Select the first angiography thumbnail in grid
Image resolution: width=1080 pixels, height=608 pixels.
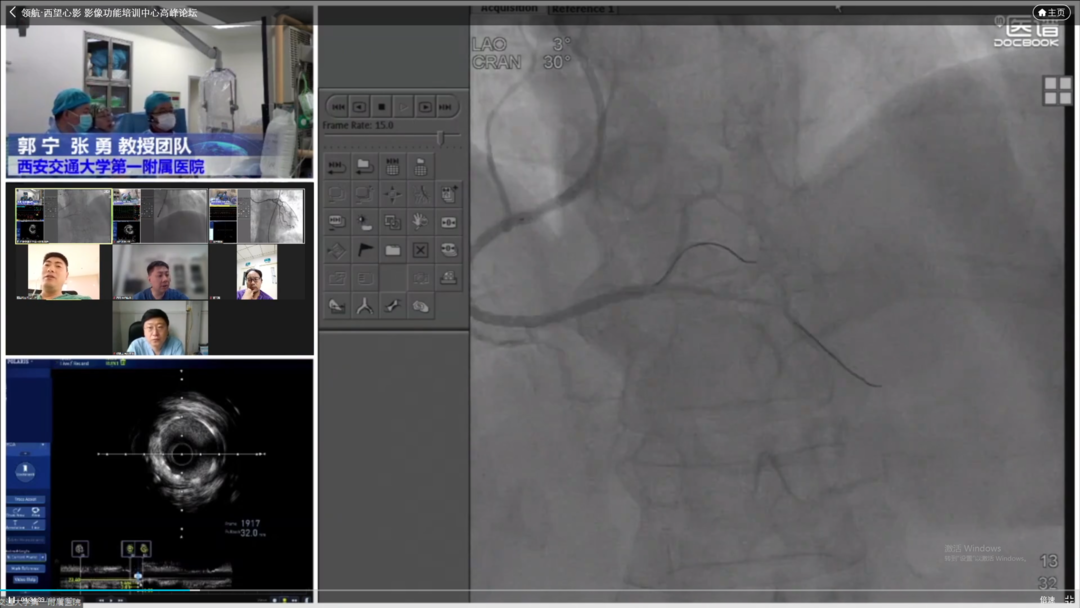pyautogui.click(x=63, y=216)
